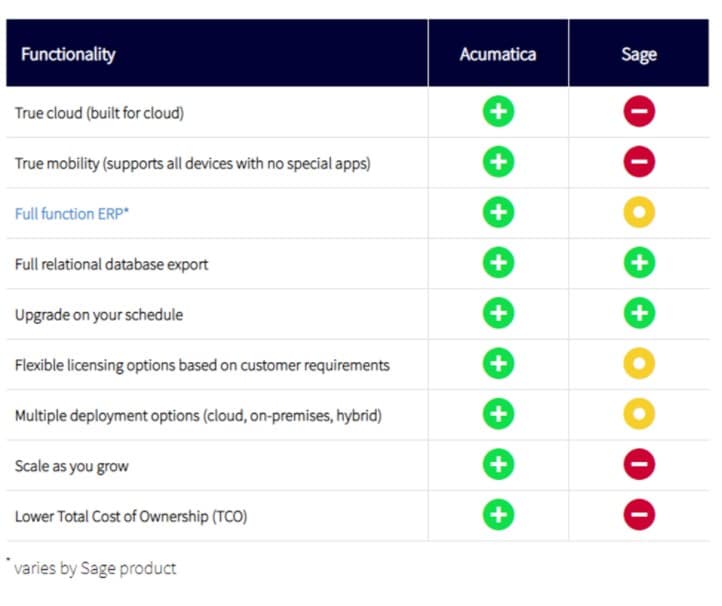Click the Flexible licensing options row label
722x606 pixels.
click(x=202, y=365)
